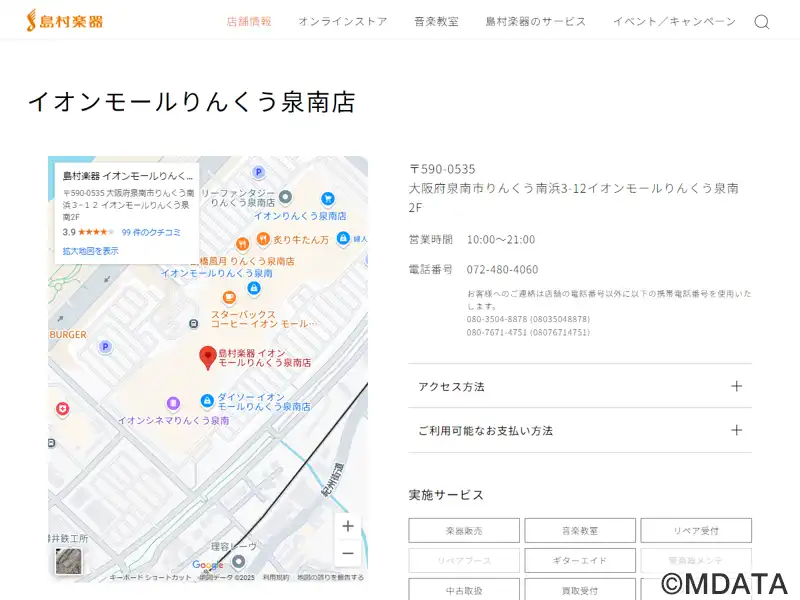Zoom out on the map

click(x=348, y=553)
